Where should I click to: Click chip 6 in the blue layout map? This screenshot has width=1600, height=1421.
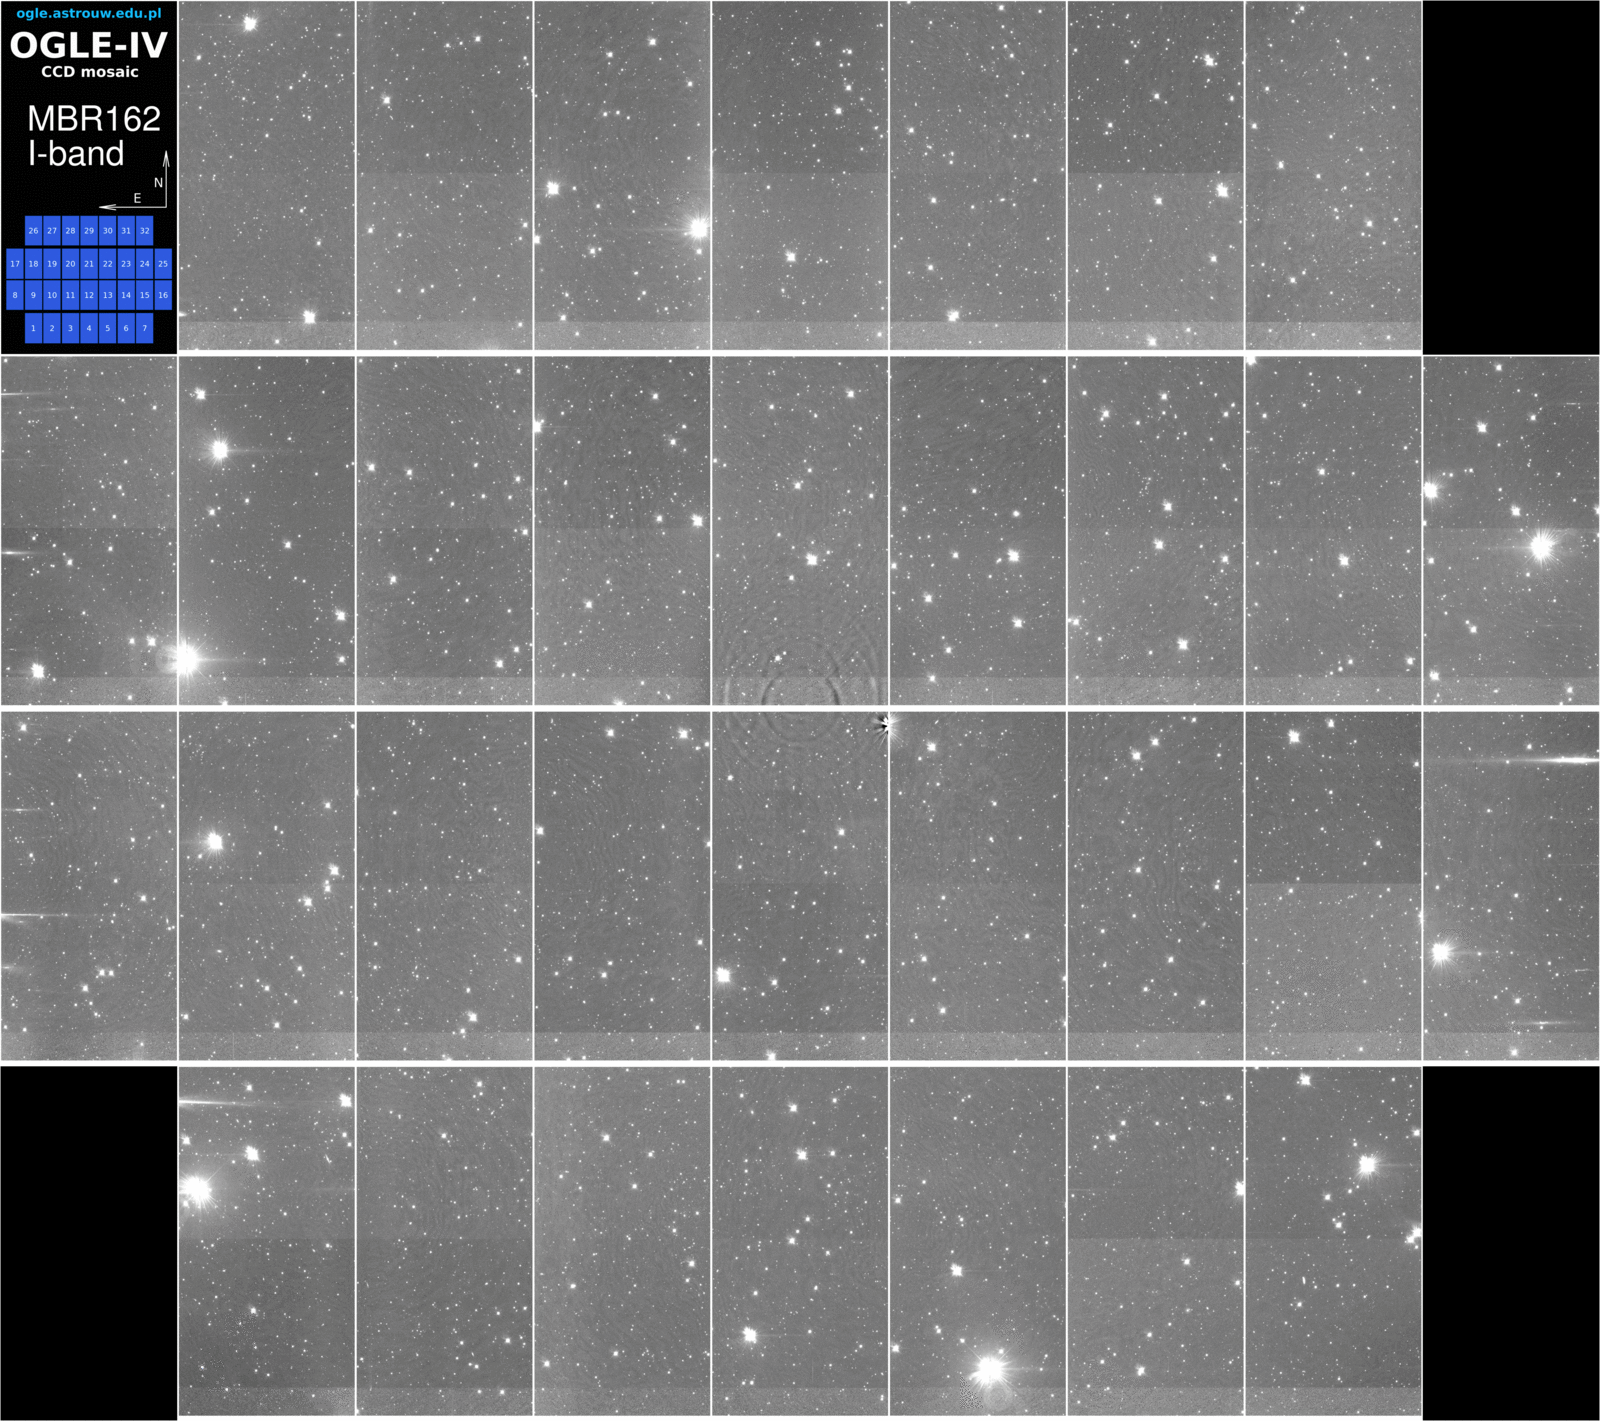(x=126, y=328)
